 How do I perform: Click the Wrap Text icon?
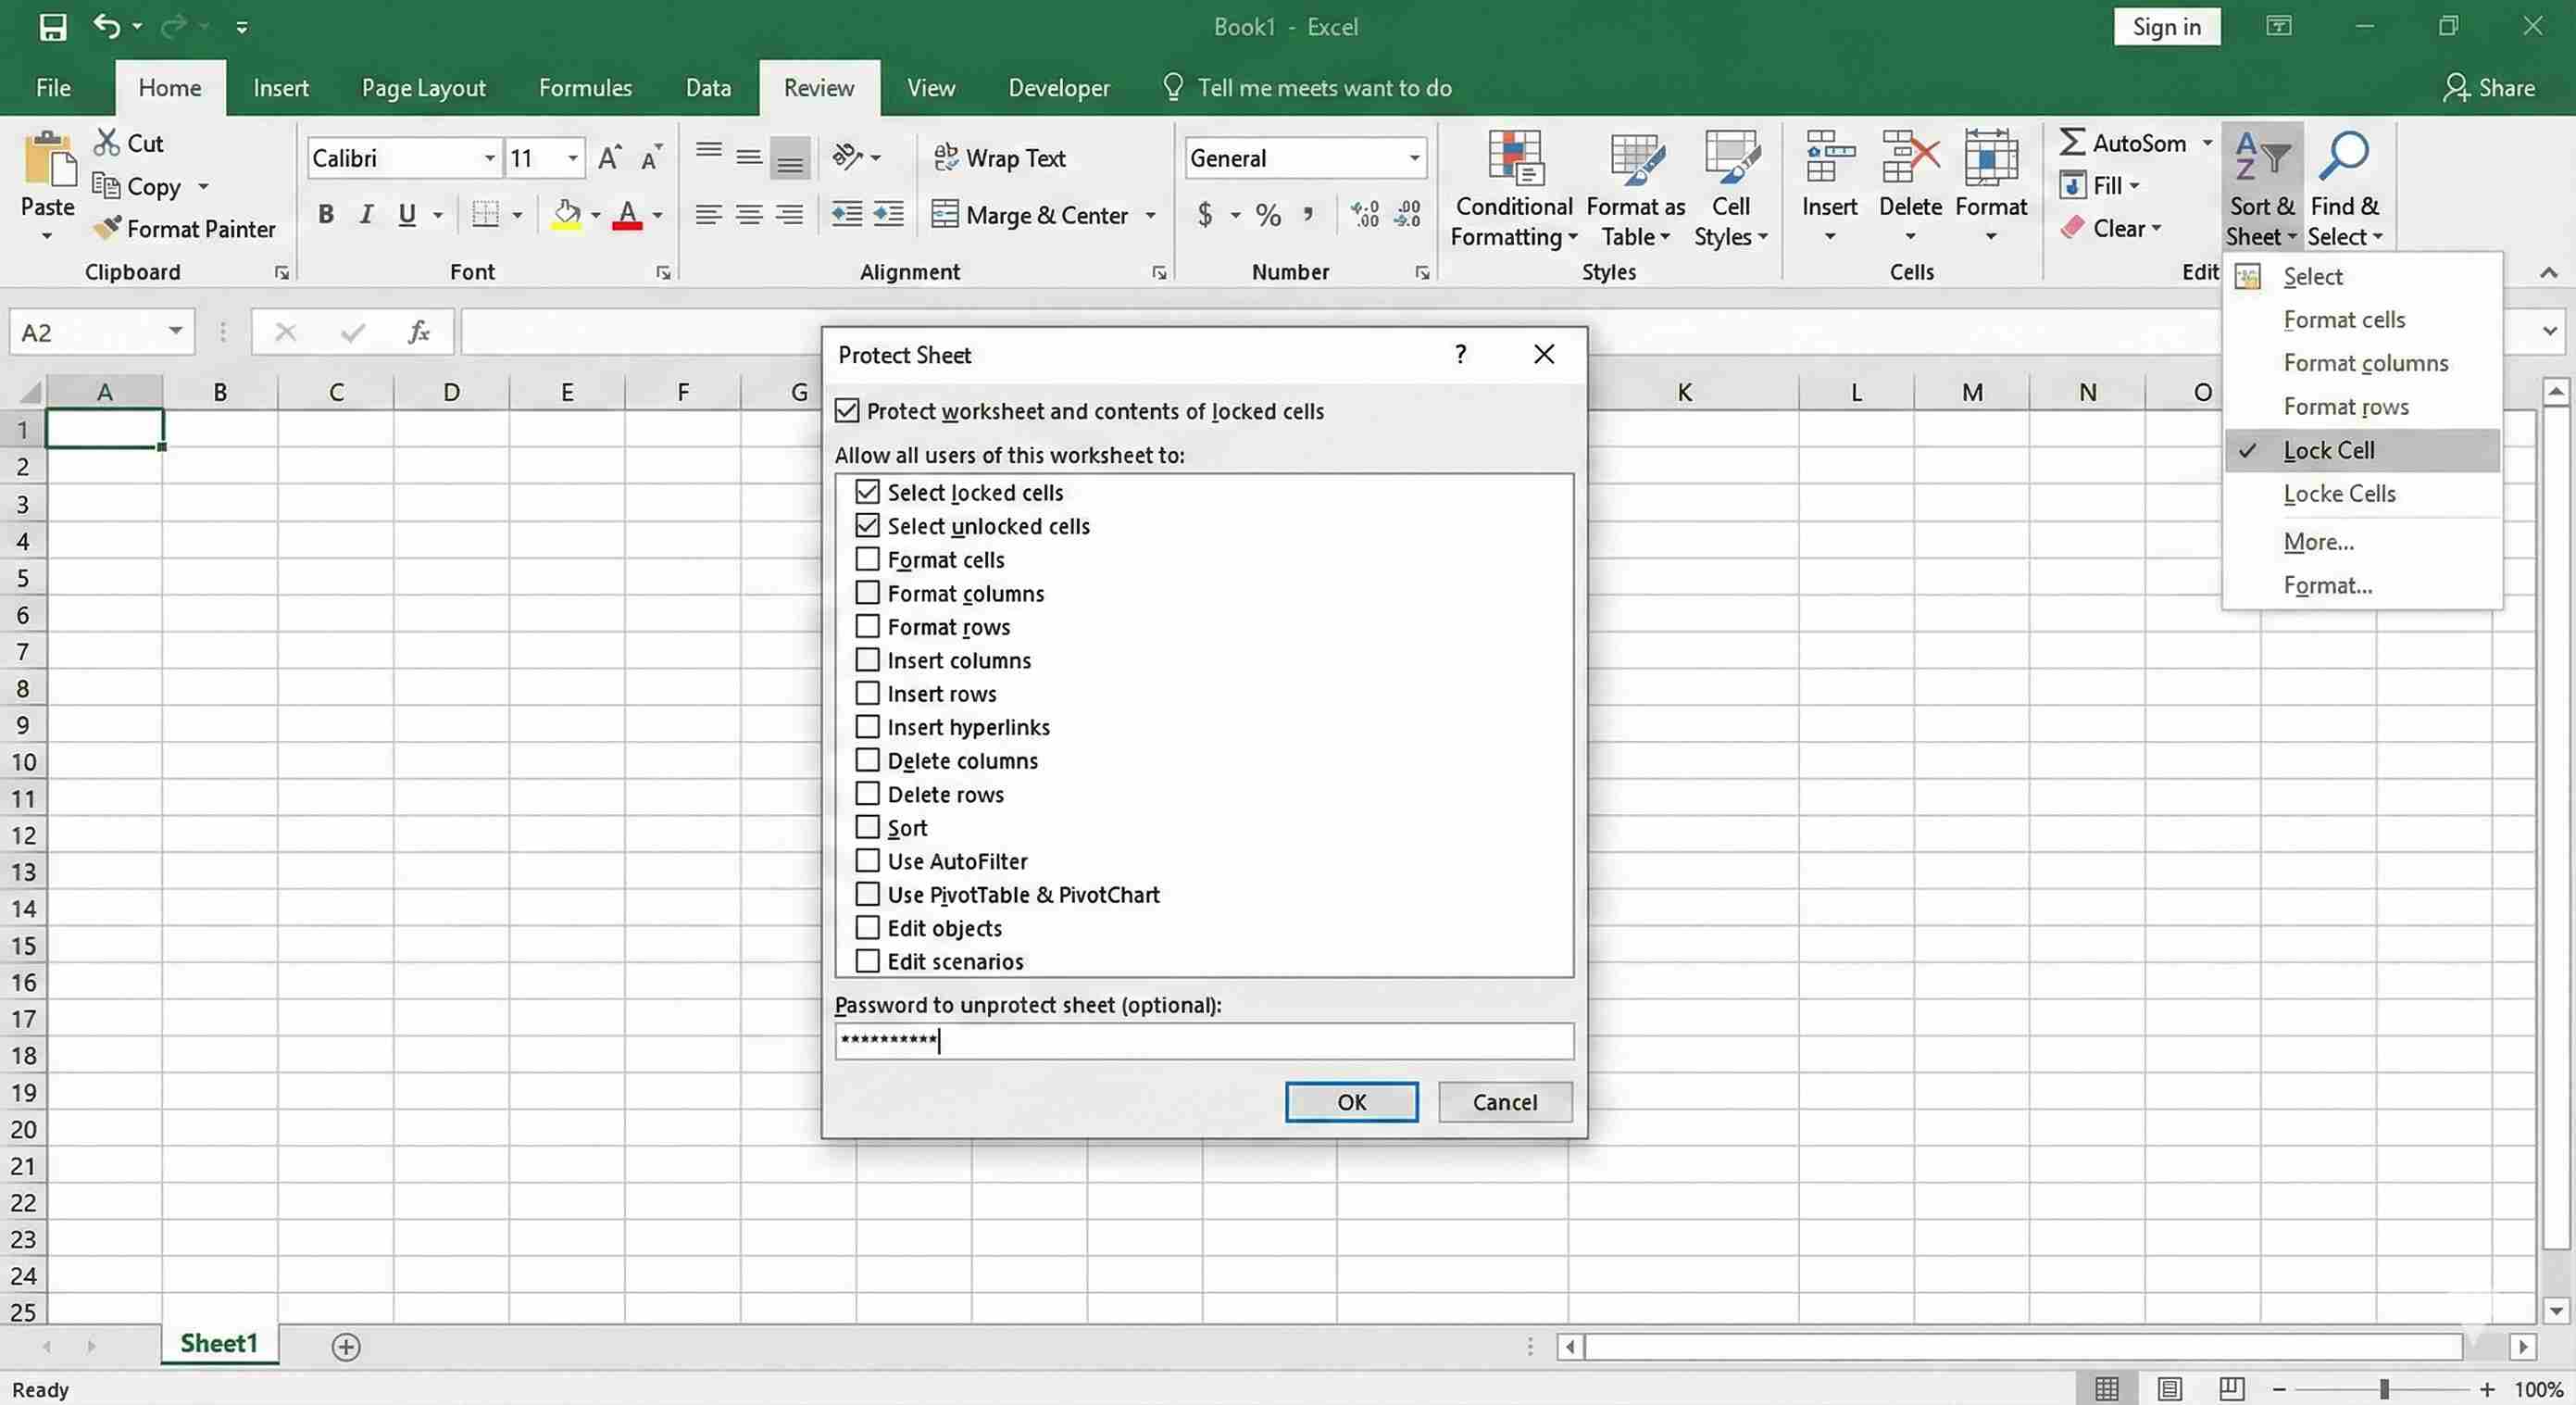(945, 157)
